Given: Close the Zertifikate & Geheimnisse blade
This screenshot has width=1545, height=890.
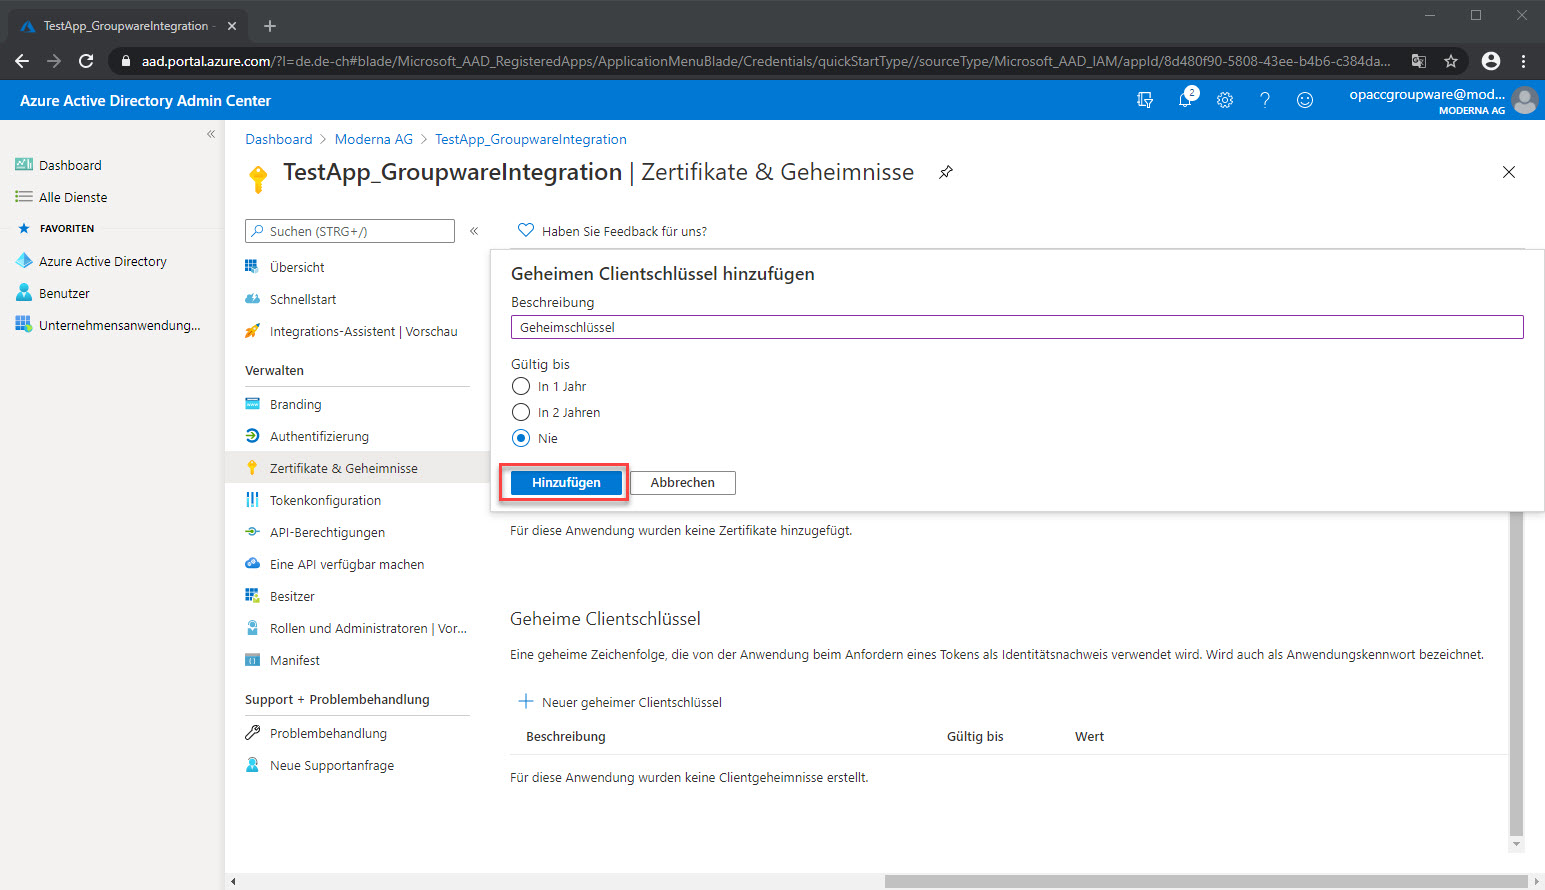Looking at the screenshot, I should pos(1509,172).
